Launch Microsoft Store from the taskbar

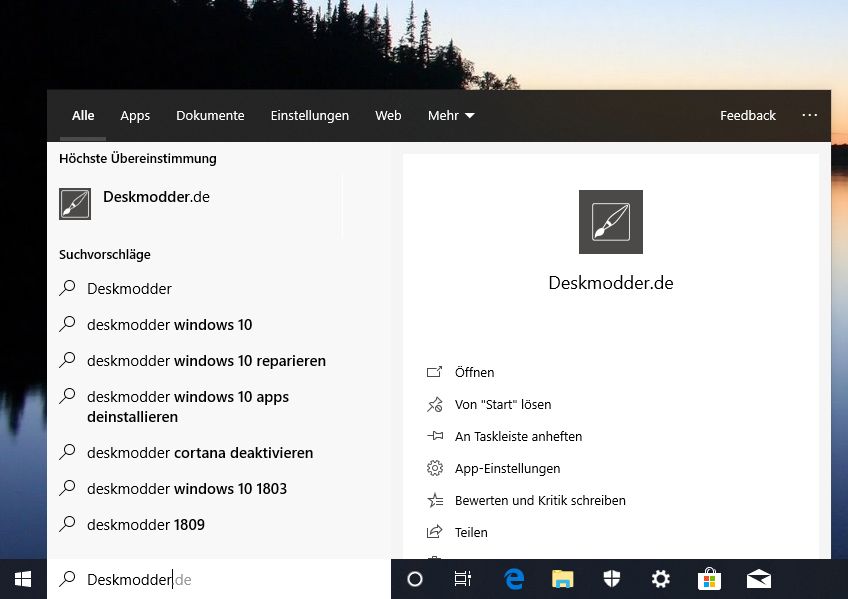click(x=710, y=579)
